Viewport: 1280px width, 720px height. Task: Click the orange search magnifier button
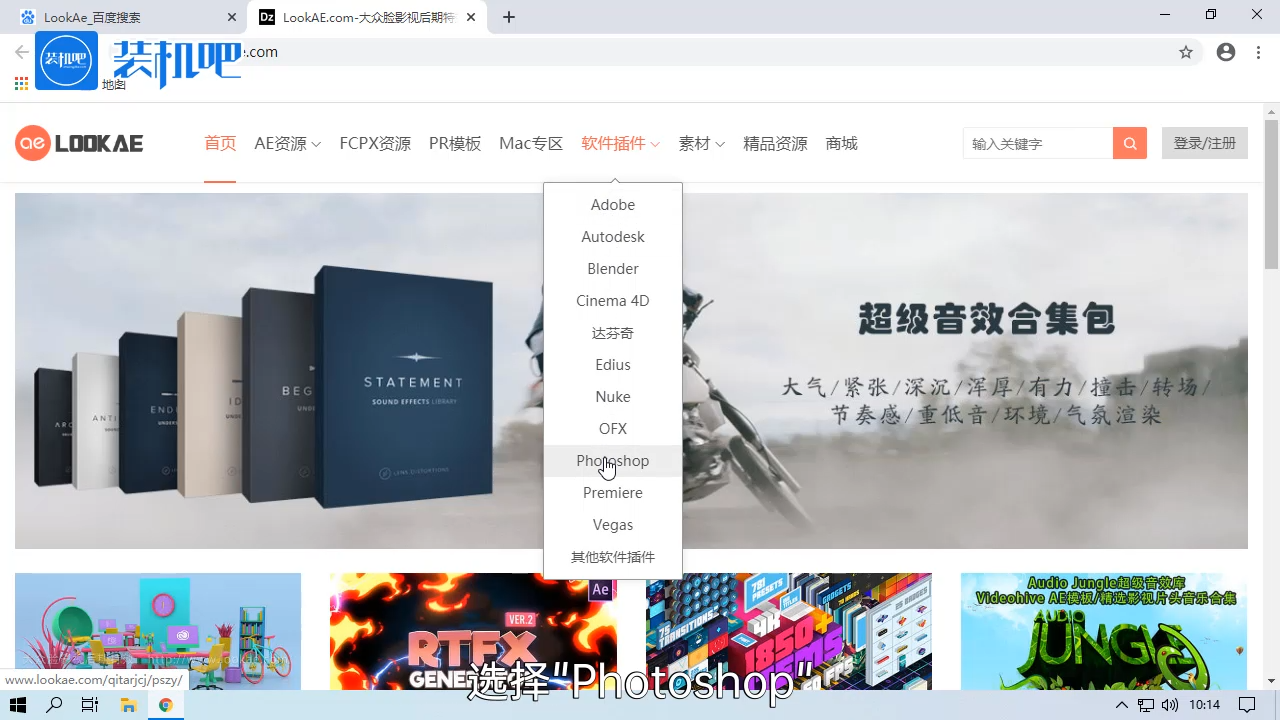pyautogui.click(x=1129, y=143)
